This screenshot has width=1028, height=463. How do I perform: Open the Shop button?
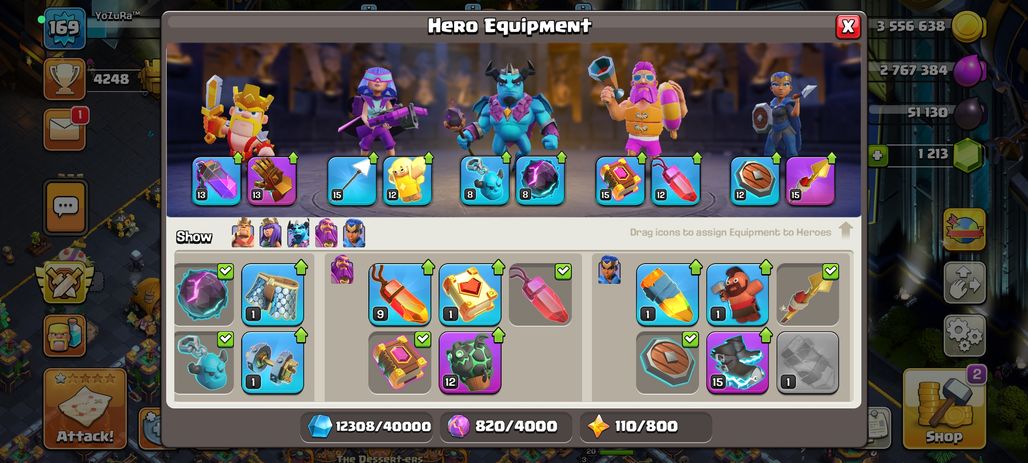click(x=944, y=409)
